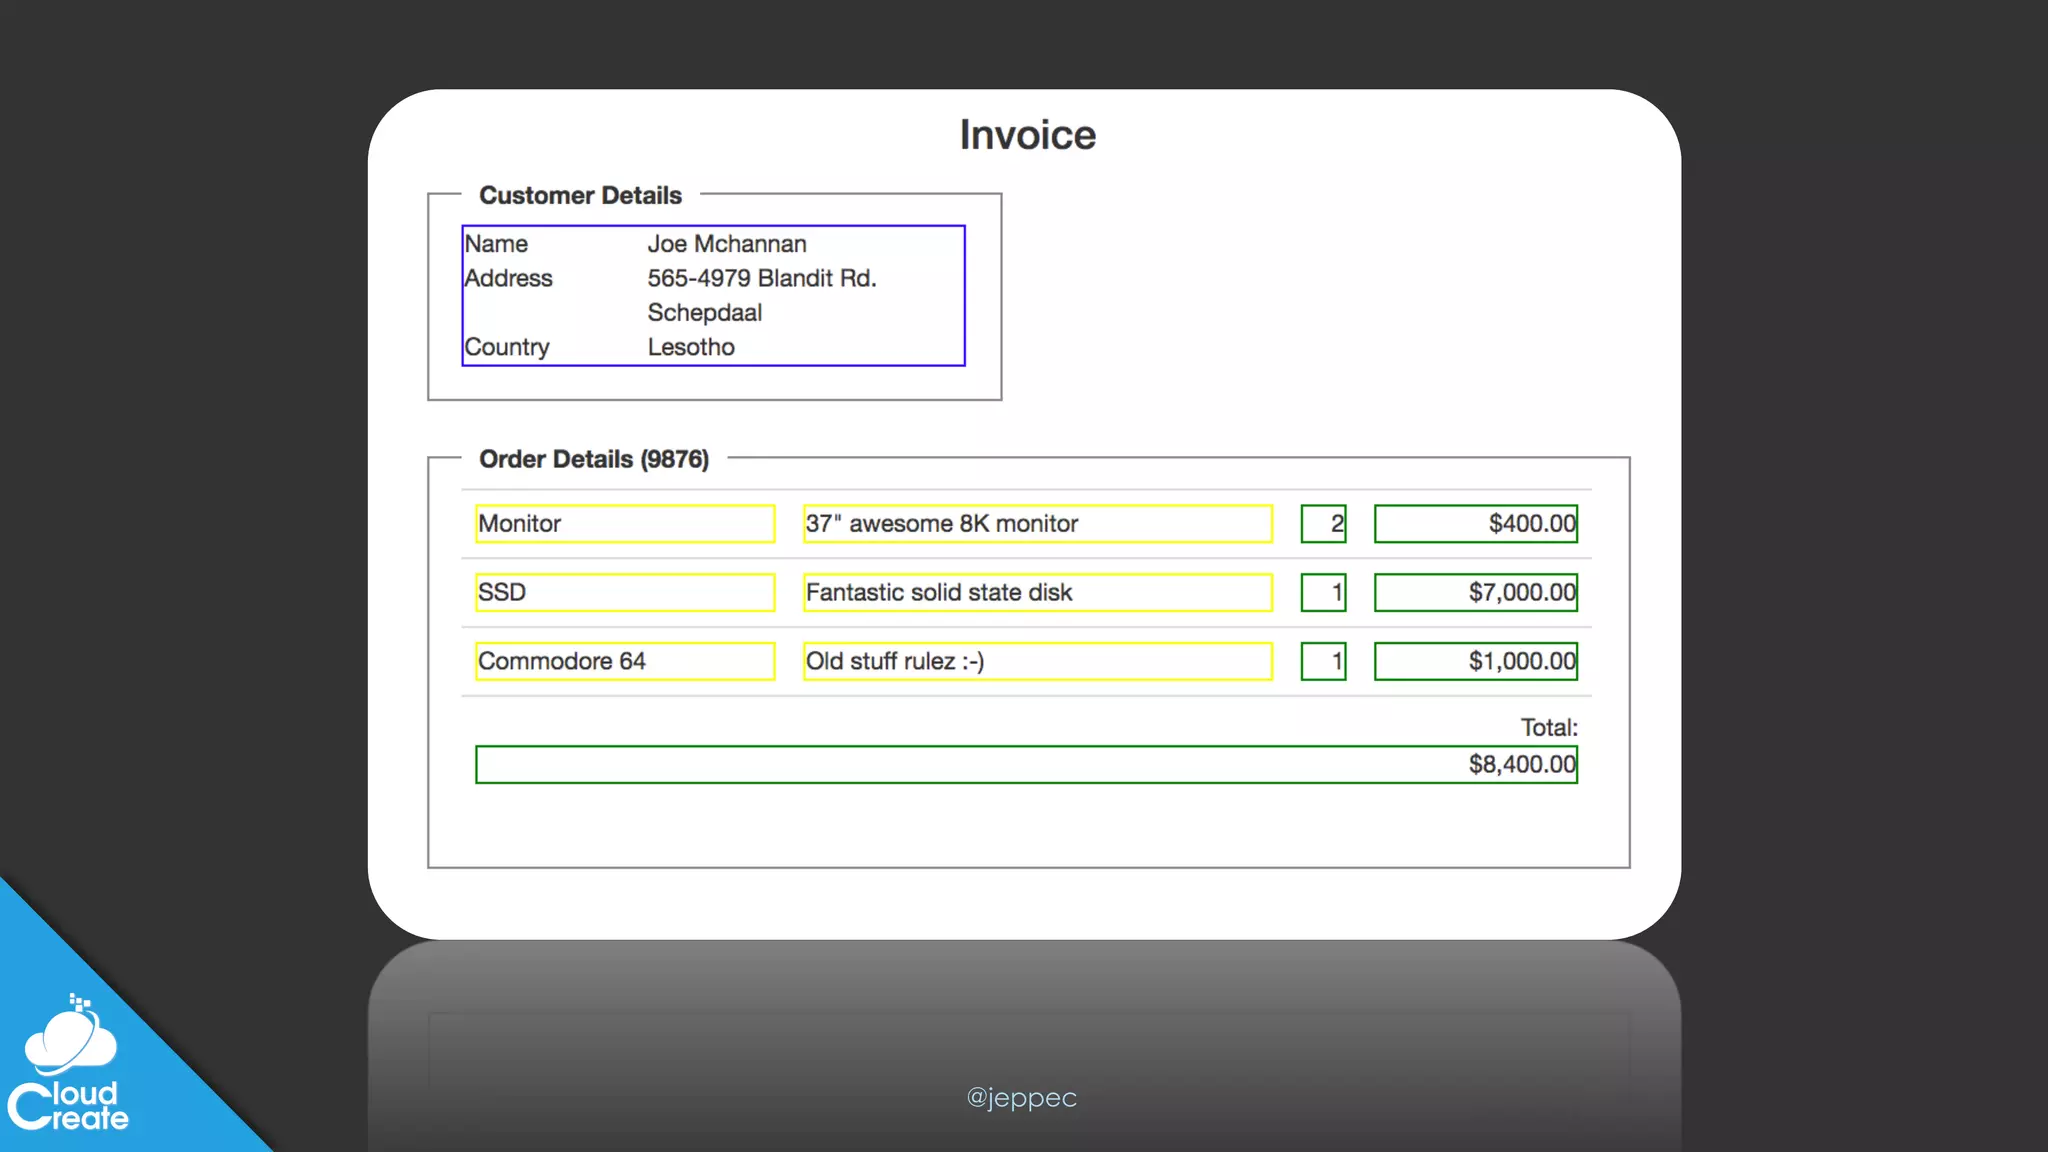Click the 37" awesome 8K monitor description
The width and height of the screenshot is (2048, 1152).
pyautogui.click(x=1037, y=524)
